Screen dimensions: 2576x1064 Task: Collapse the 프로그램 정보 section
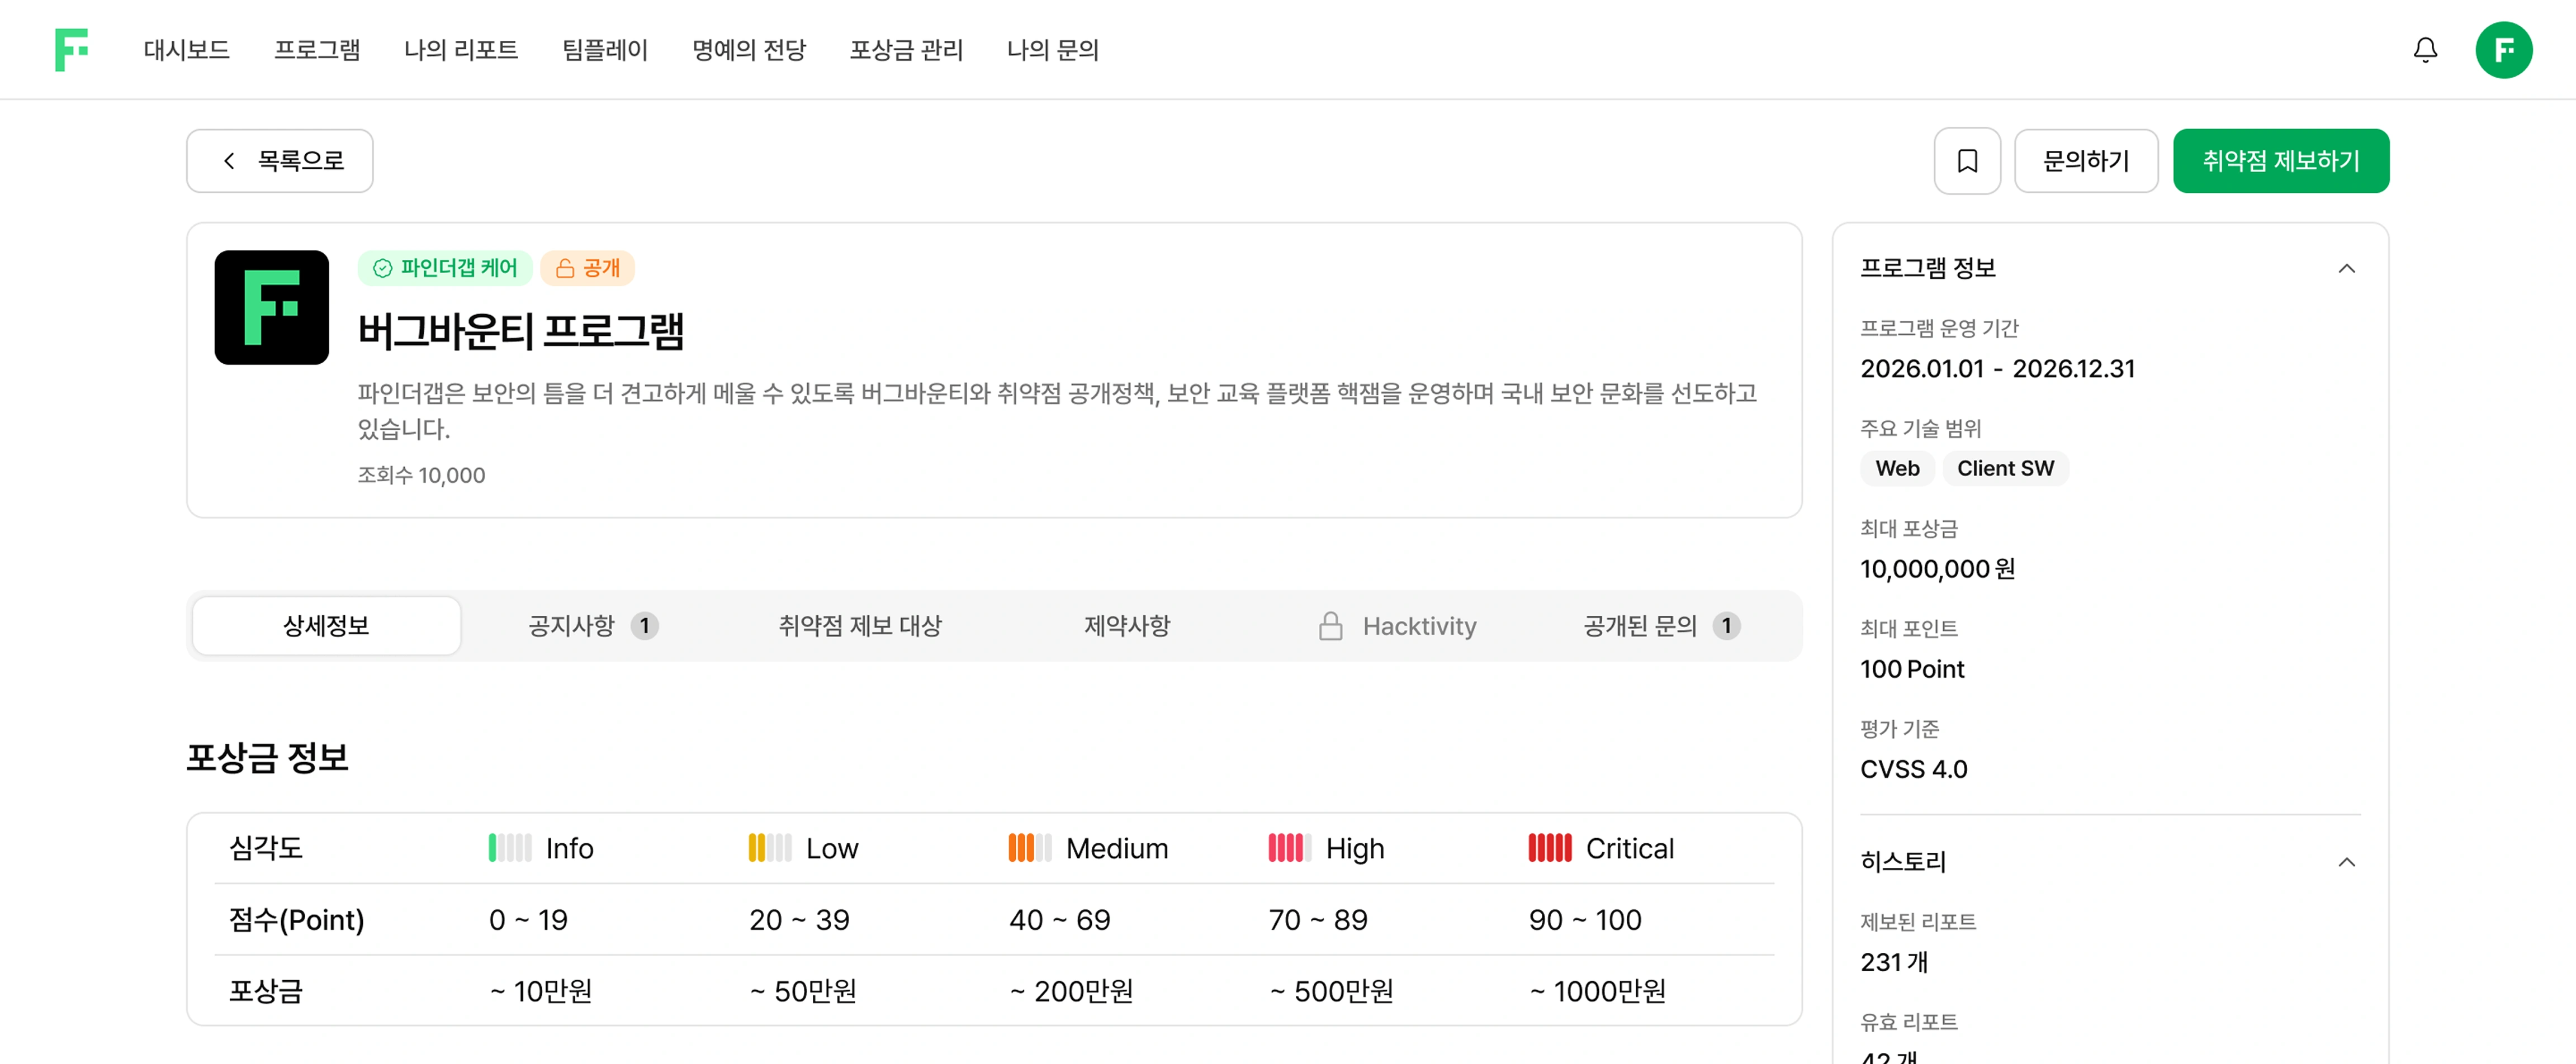(2346, 268)
